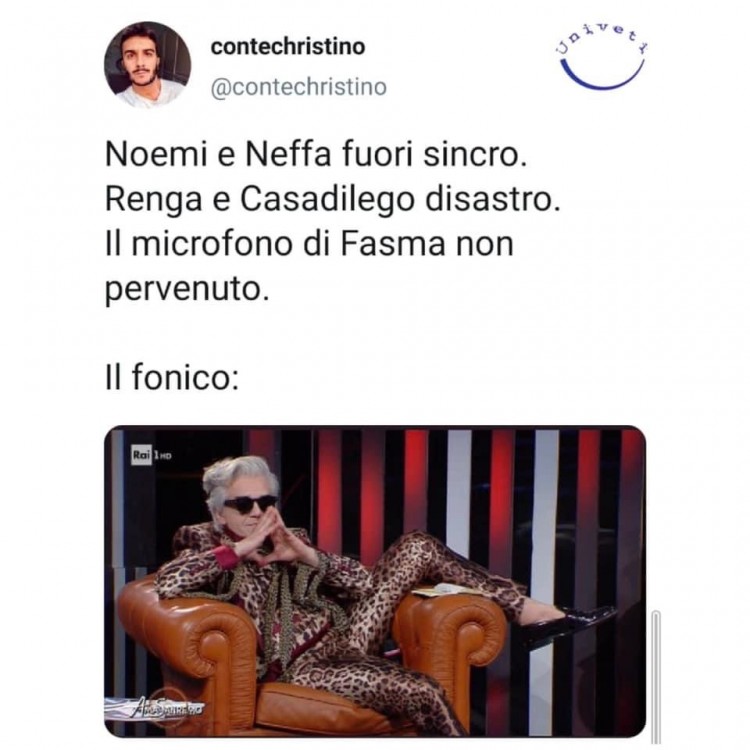The width and height of the screenshot is (750, 750).
Task: Click the black sunglasses in the photo
Action: pos(250,504)
